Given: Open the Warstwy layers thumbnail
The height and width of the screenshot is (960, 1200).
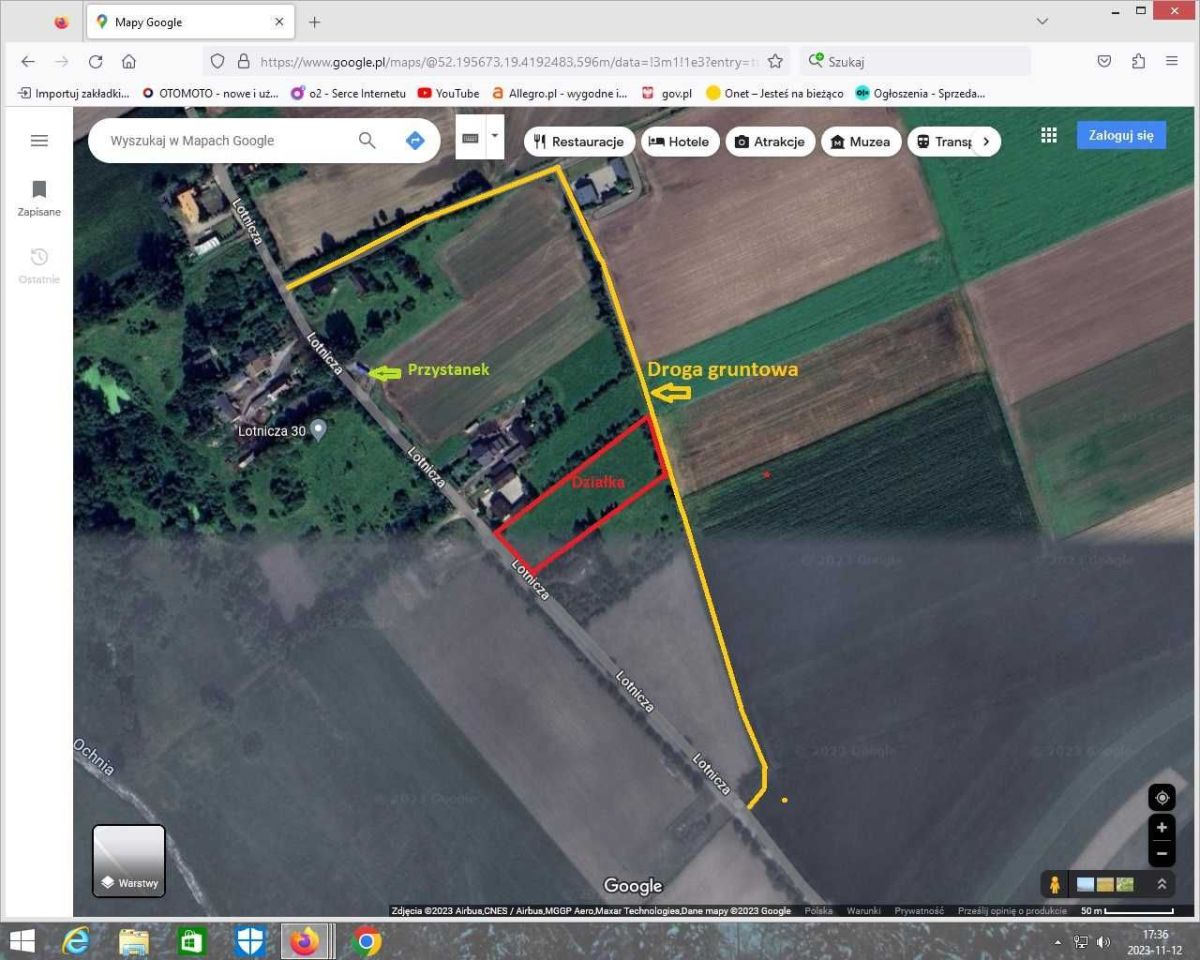Looking at the screenshot, I should (129, 860).
